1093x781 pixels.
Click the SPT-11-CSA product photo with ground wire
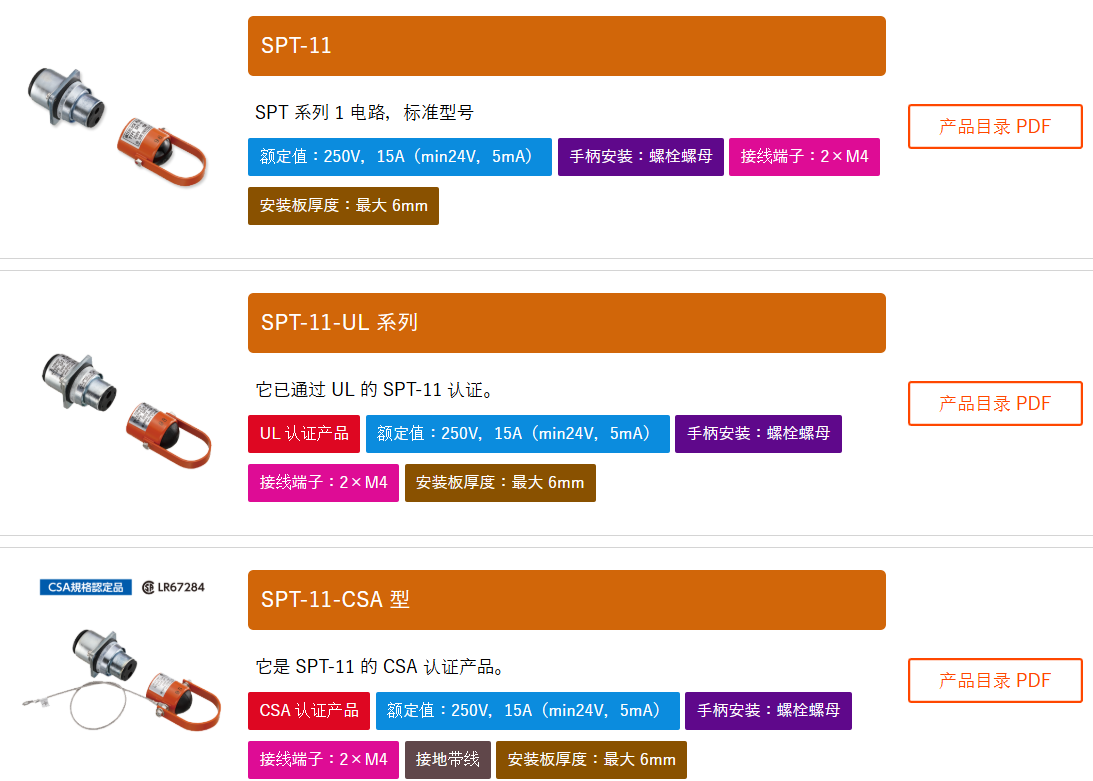point(121,679)
